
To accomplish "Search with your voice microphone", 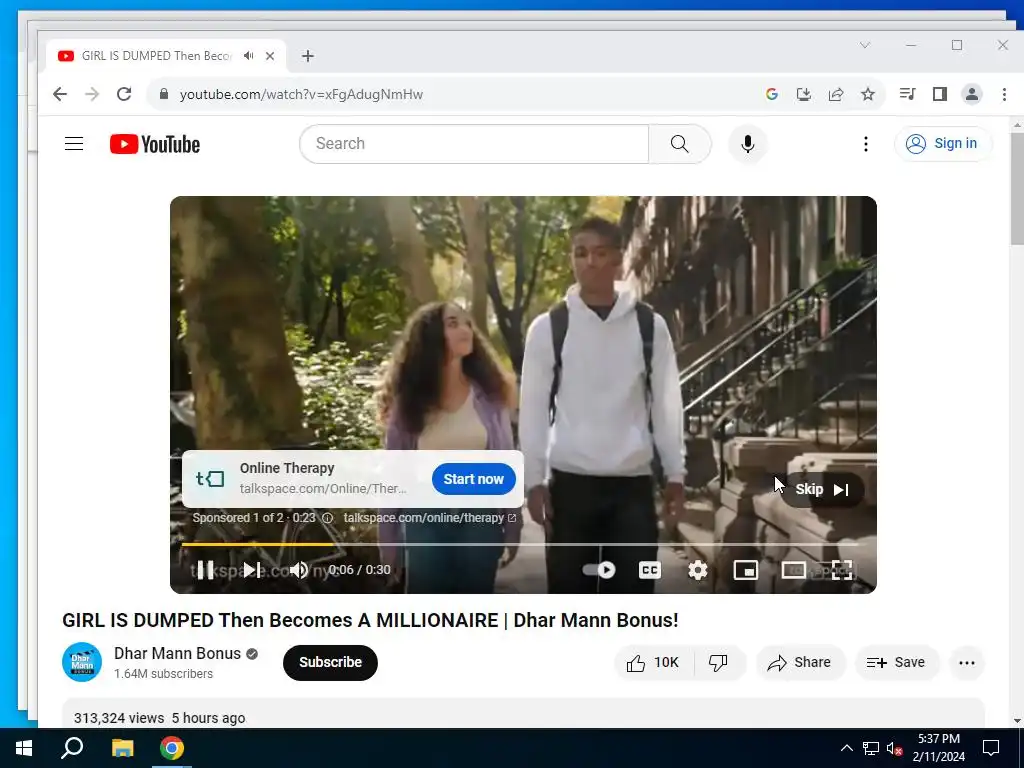I will 748,144.
